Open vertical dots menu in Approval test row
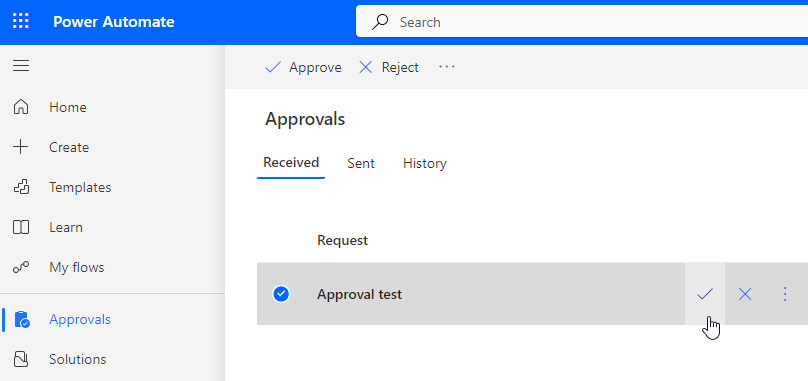Screen dimensions: 808x381 [x=785, y=294]
